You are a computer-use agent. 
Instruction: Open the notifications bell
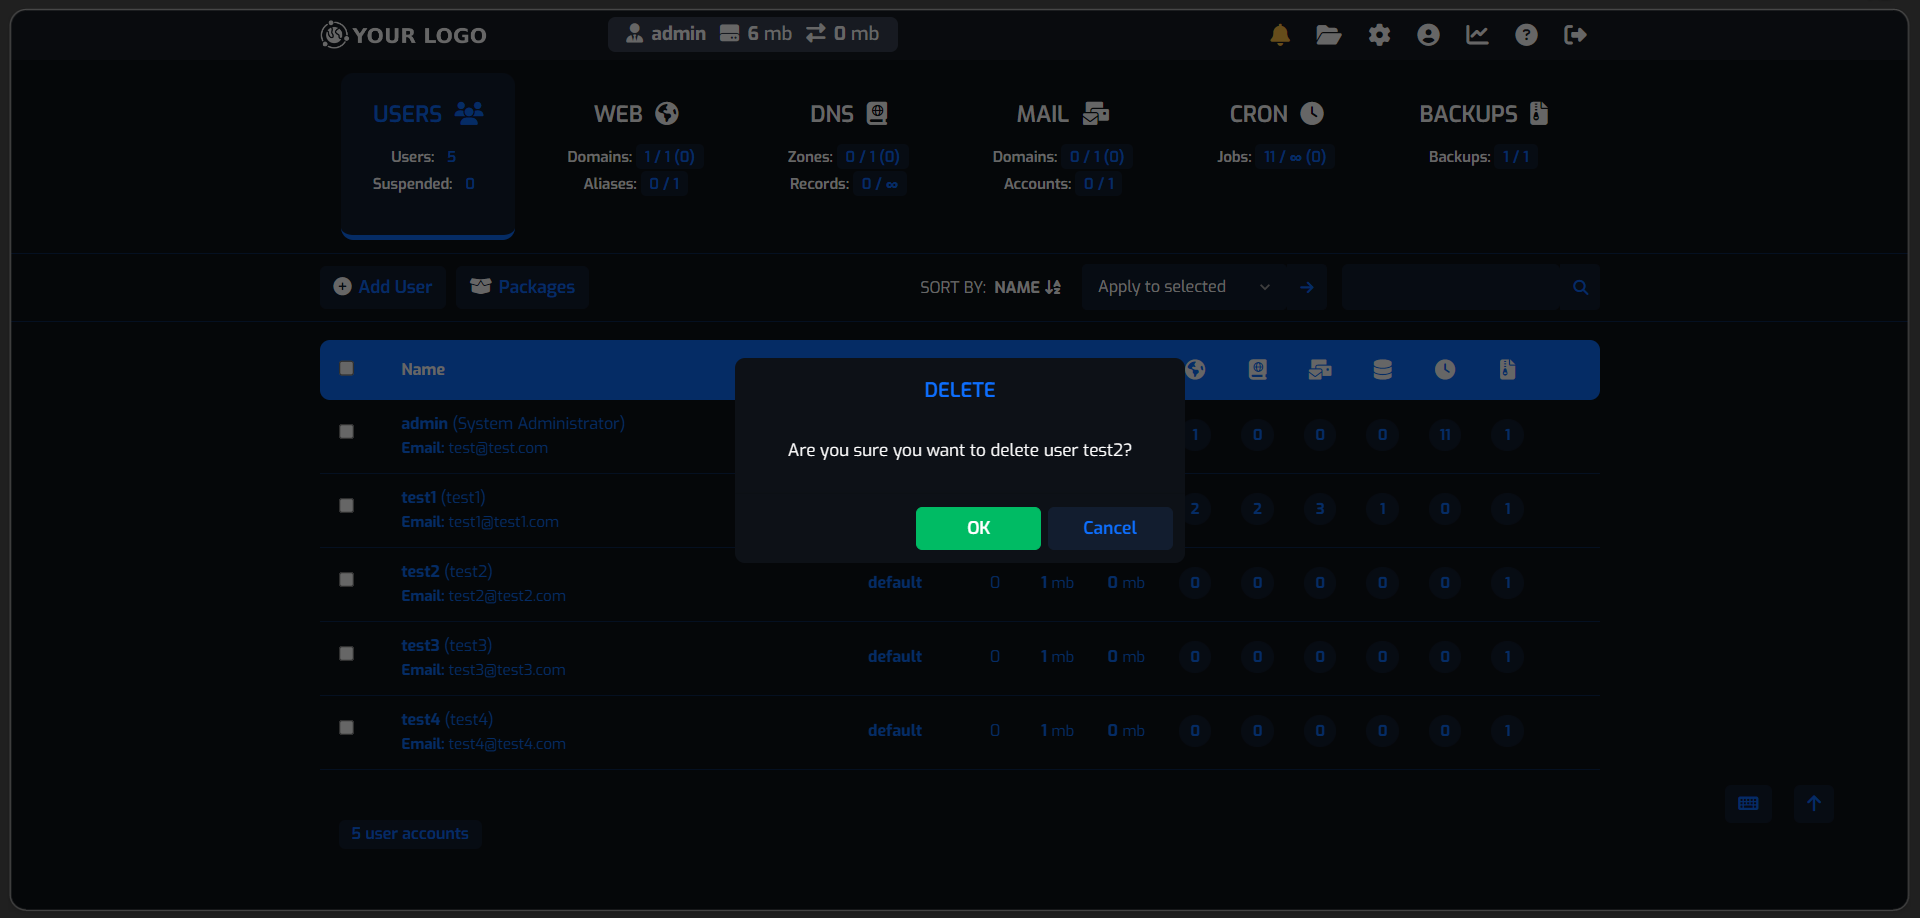1280,34
